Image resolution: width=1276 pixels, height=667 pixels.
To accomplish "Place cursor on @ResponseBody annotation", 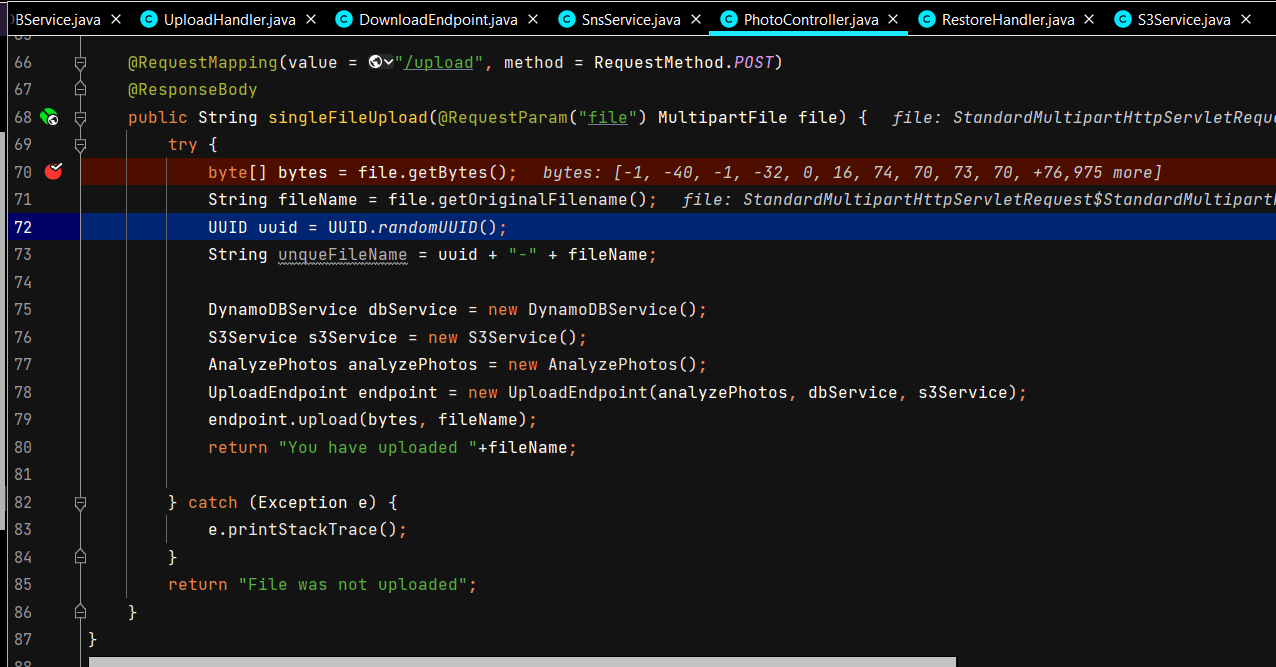I will click(193, 90).
